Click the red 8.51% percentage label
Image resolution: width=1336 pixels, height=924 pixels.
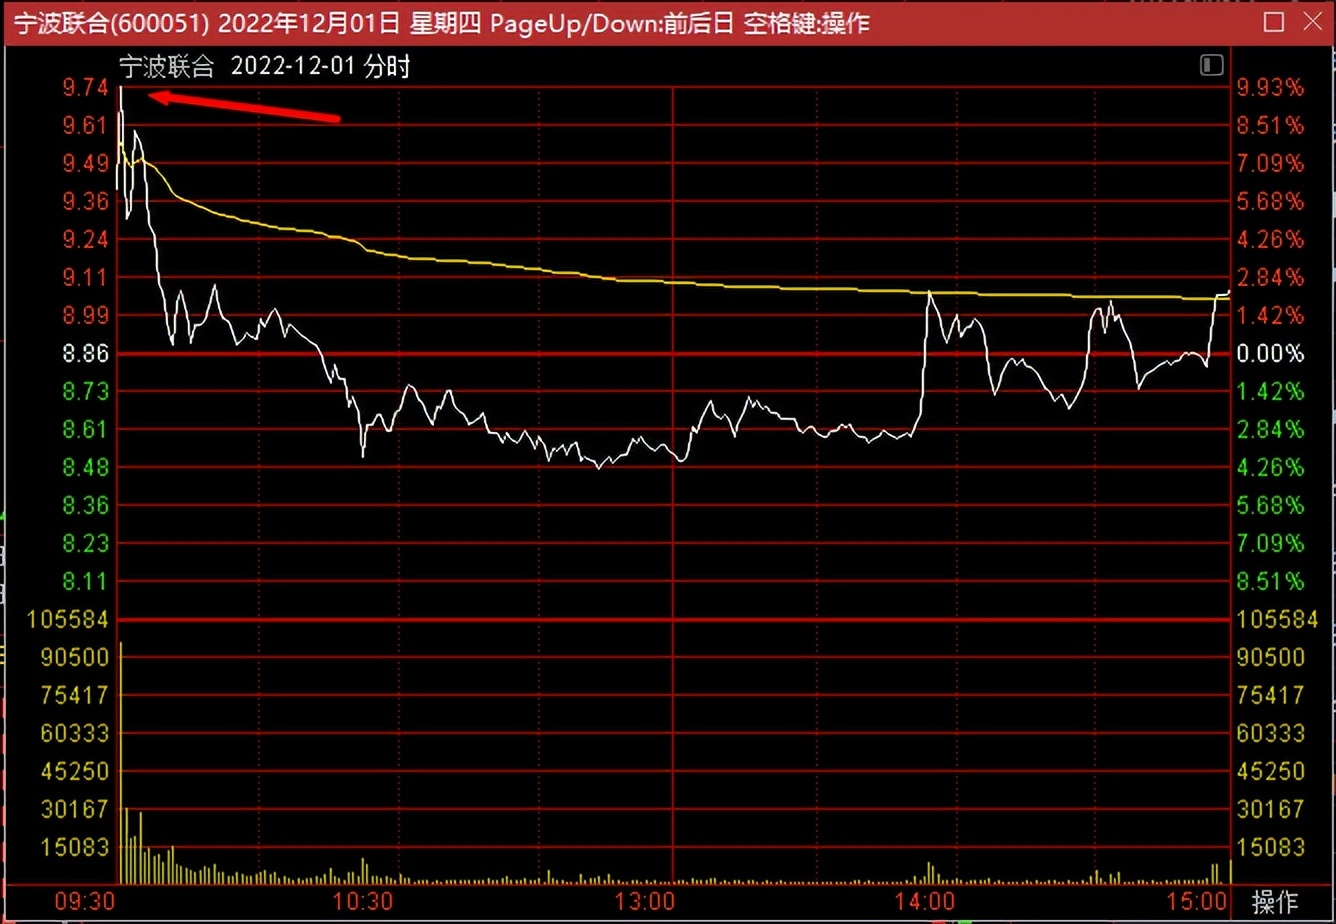point(1271,125)
